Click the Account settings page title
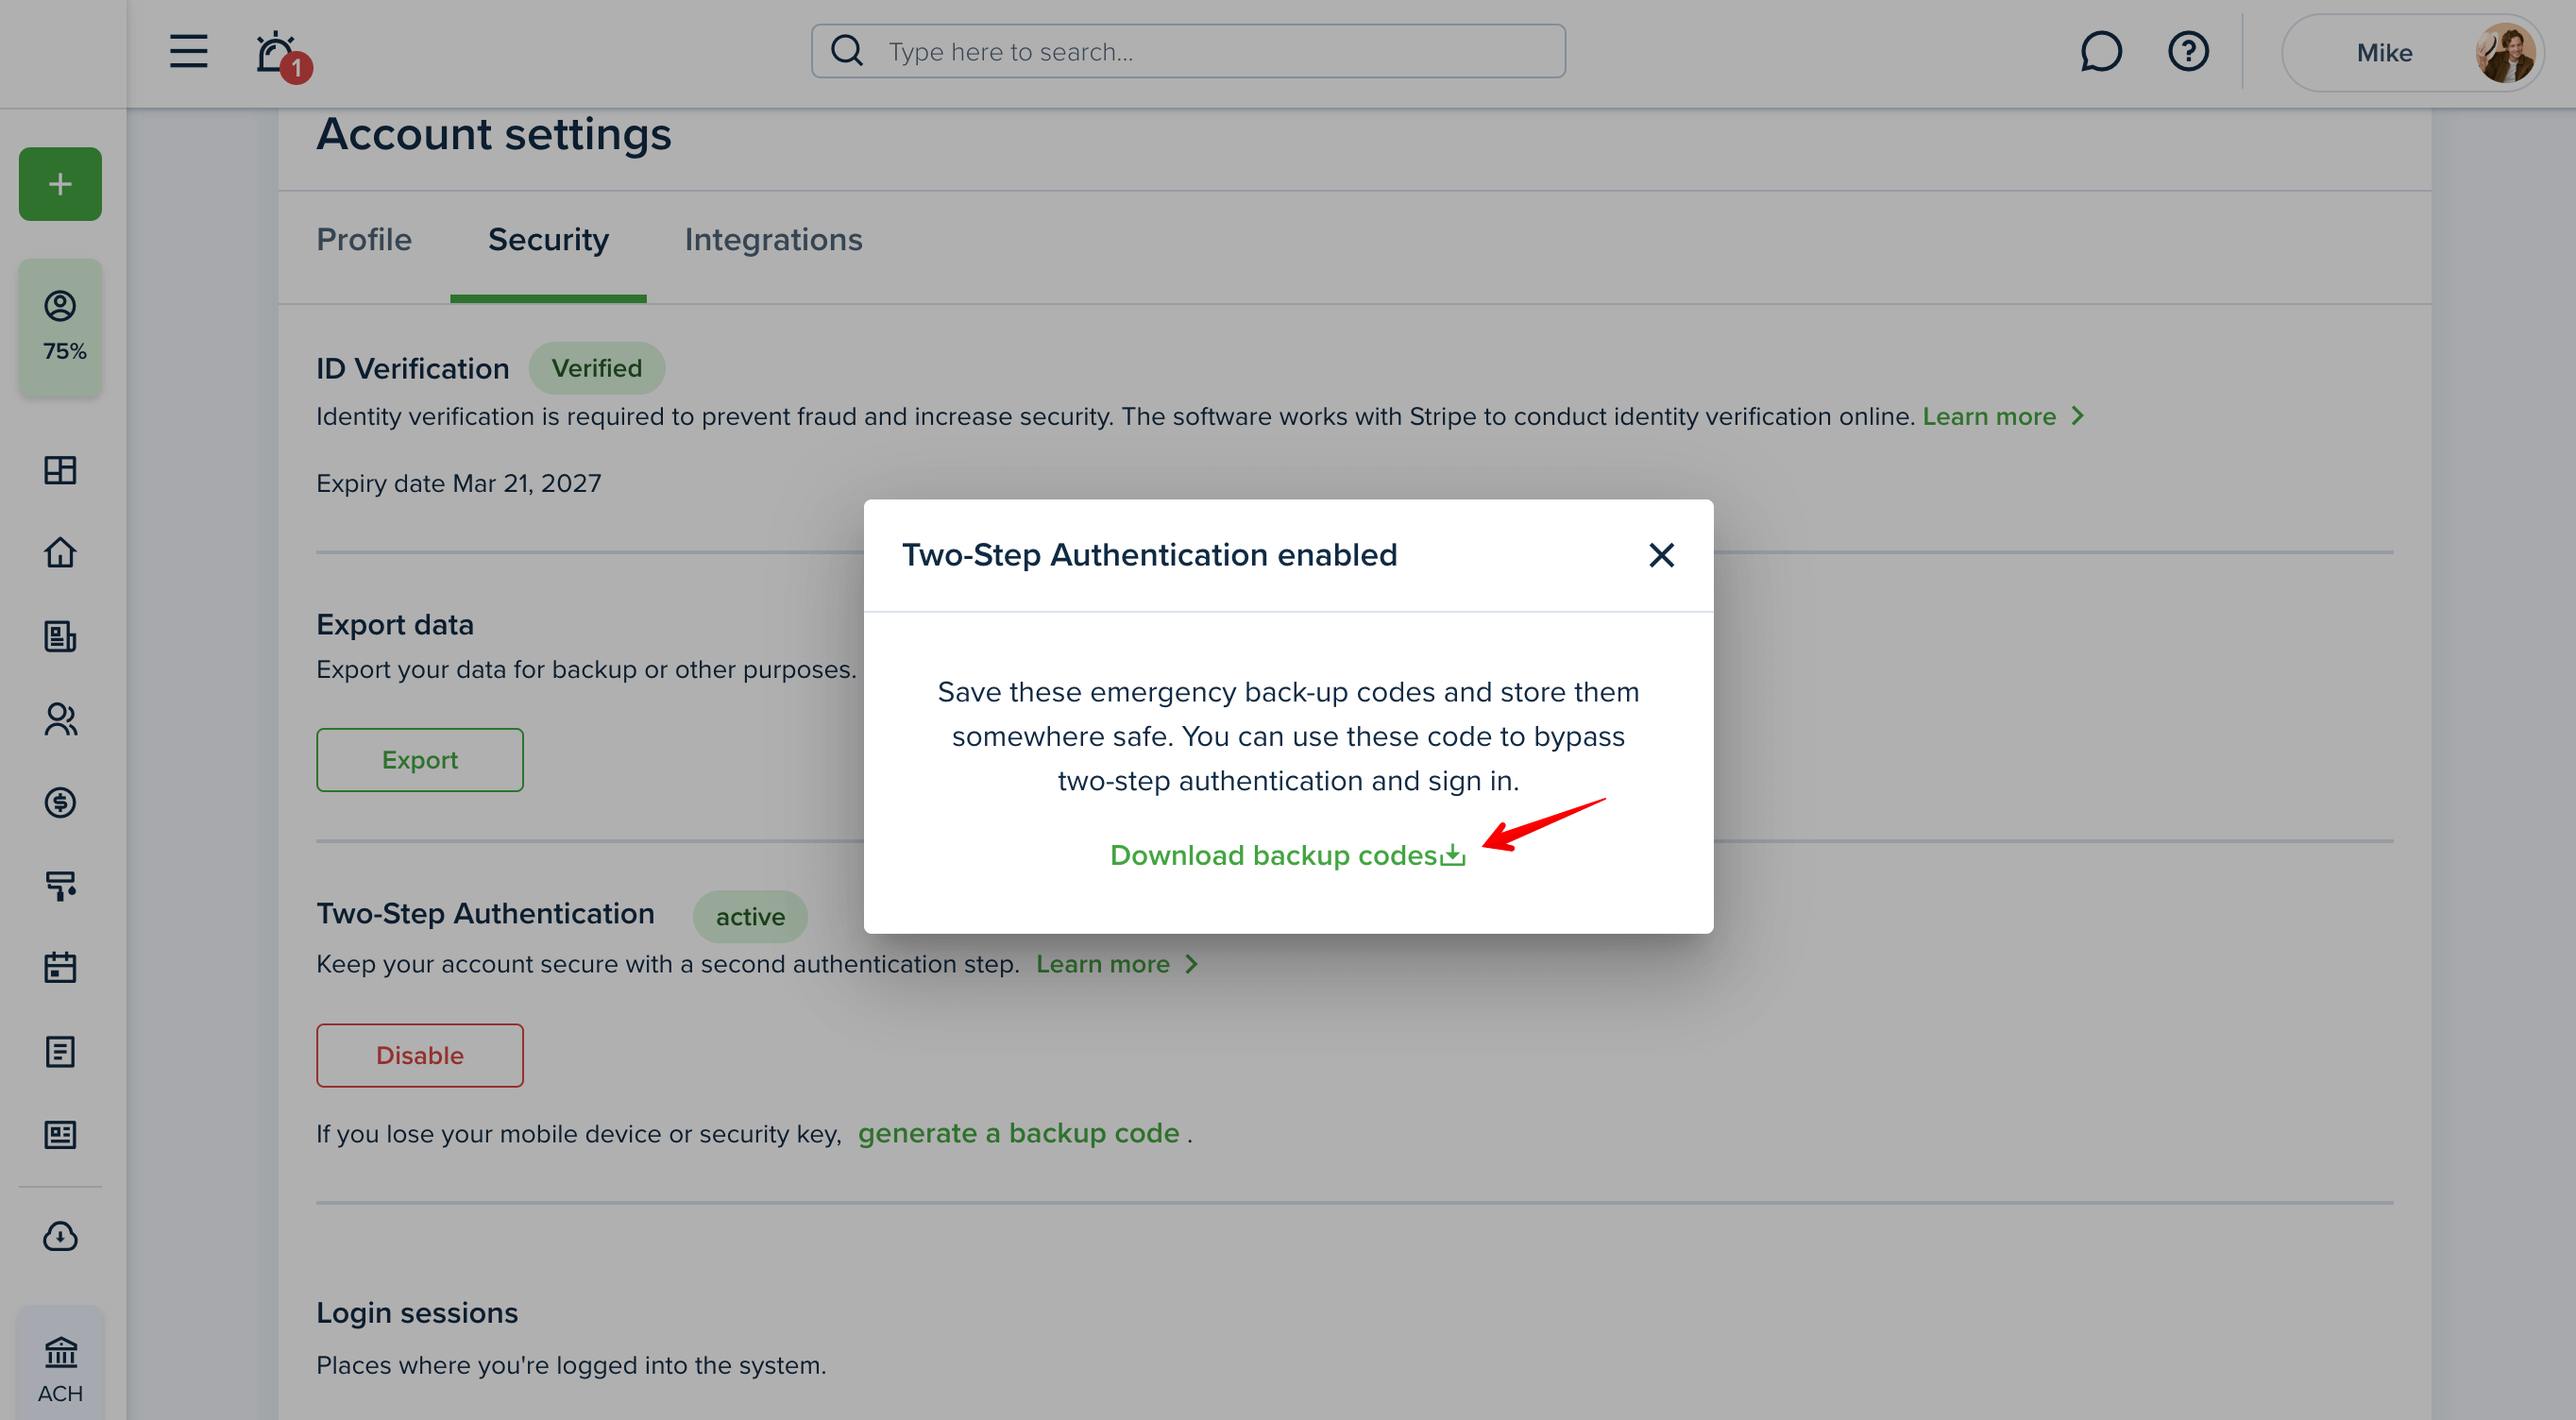The width and height of the screenshot is (2576, 1420). pyautogui.click(x=494, y=134)
